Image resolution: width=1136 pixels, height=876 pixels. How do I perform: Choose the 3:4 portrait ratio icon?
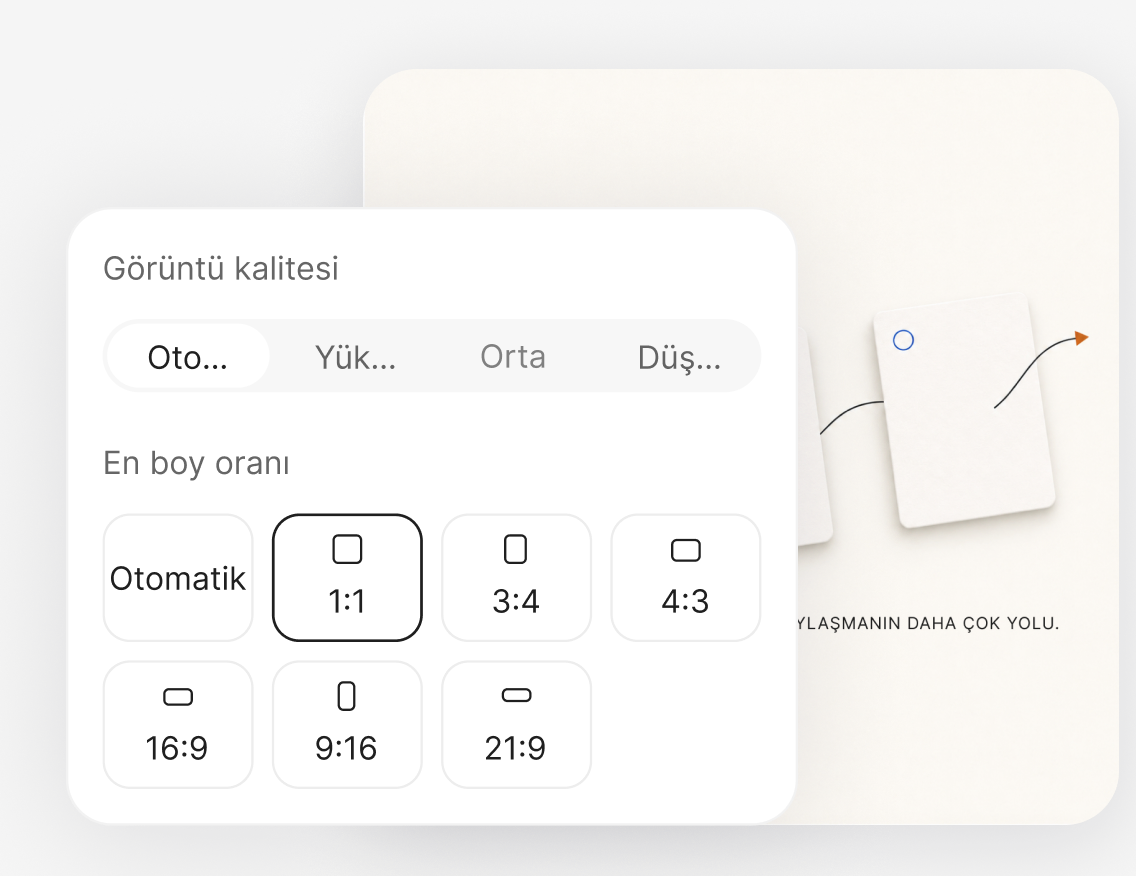(x=516, y=549)
